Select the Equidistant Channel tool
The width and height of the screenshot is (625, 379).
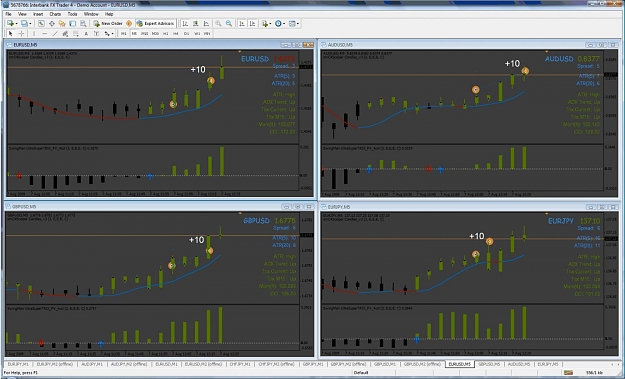tap(65, 33)
